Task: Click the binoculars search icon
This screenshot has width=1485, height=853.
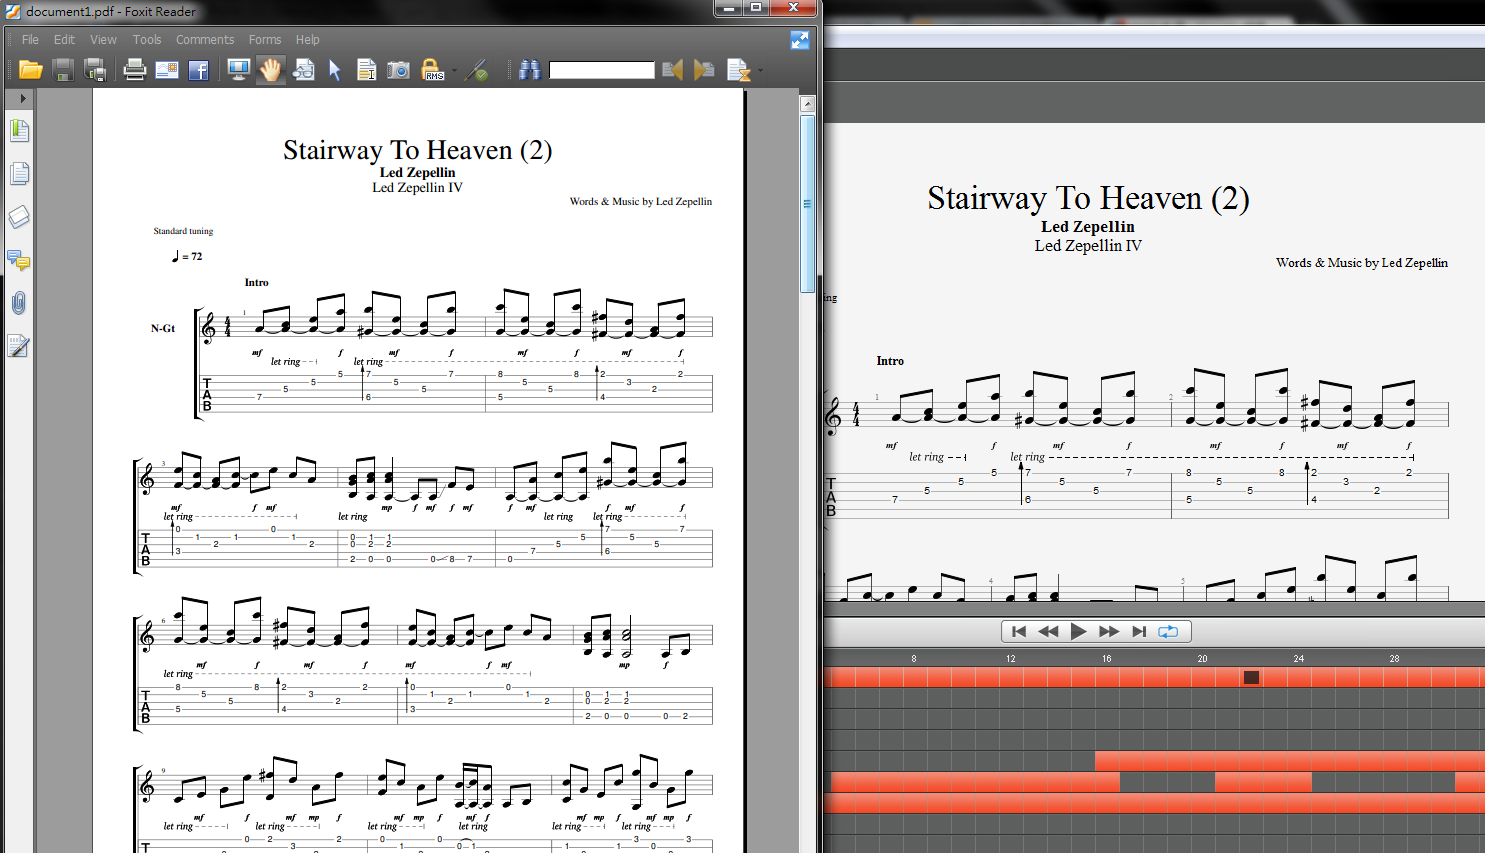Action: coord(529,70)
